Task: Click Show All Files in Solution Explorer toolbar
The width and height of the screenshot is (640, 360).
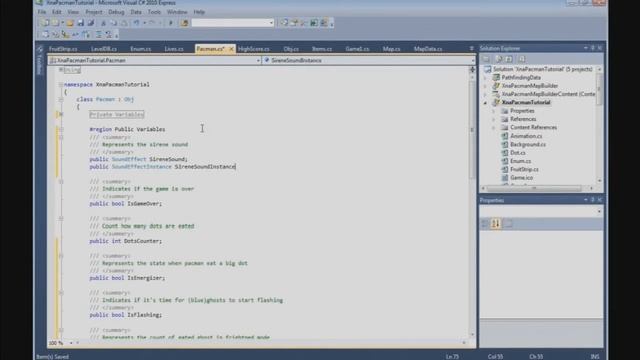Action: [498, 59]
